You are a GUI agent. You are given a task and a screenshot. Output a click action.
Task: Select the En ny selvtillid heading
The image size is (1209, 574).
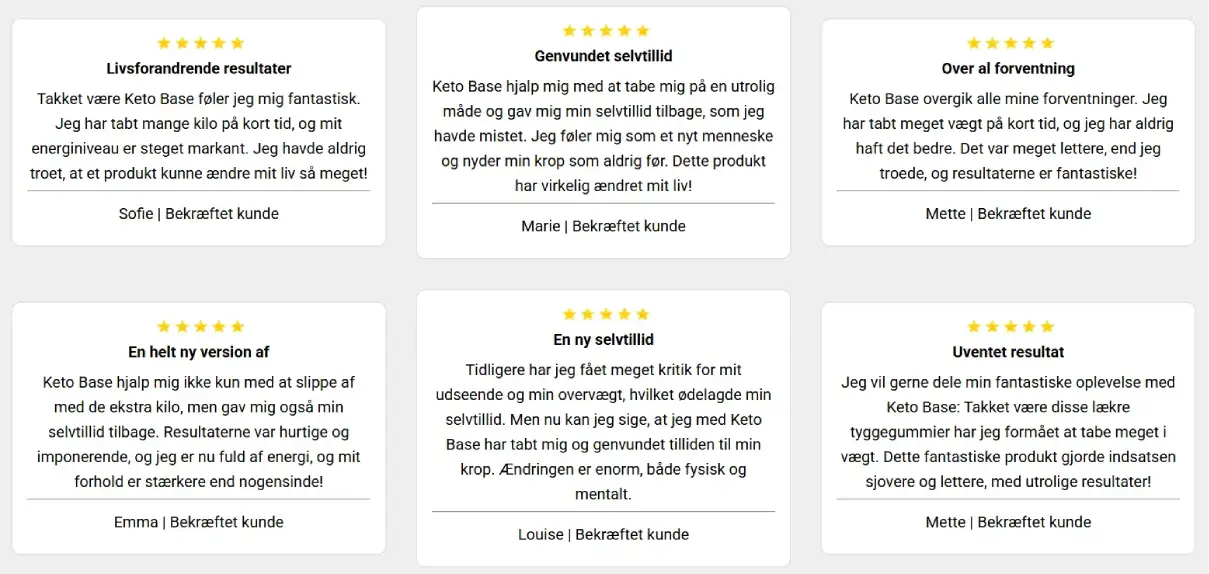tap(604, 340)
